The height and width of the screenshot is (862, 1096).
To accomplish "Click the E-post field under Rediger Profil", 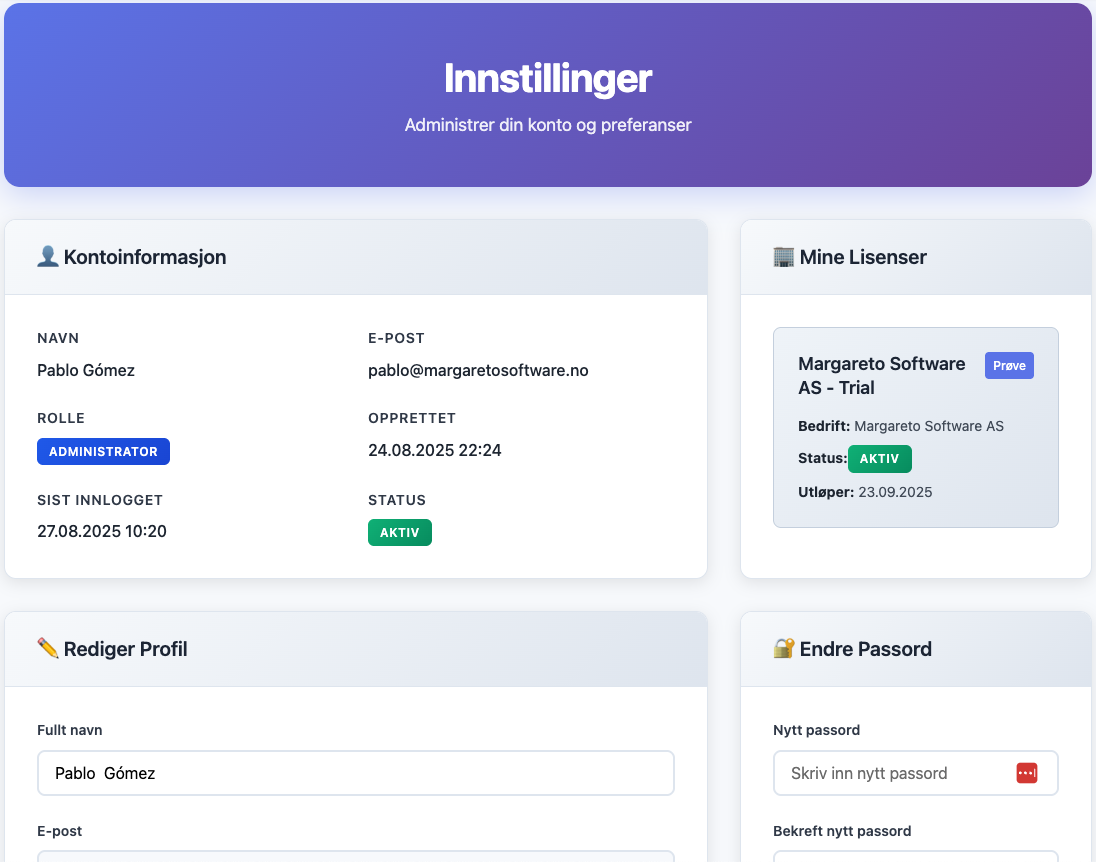I will coord(355,857).
